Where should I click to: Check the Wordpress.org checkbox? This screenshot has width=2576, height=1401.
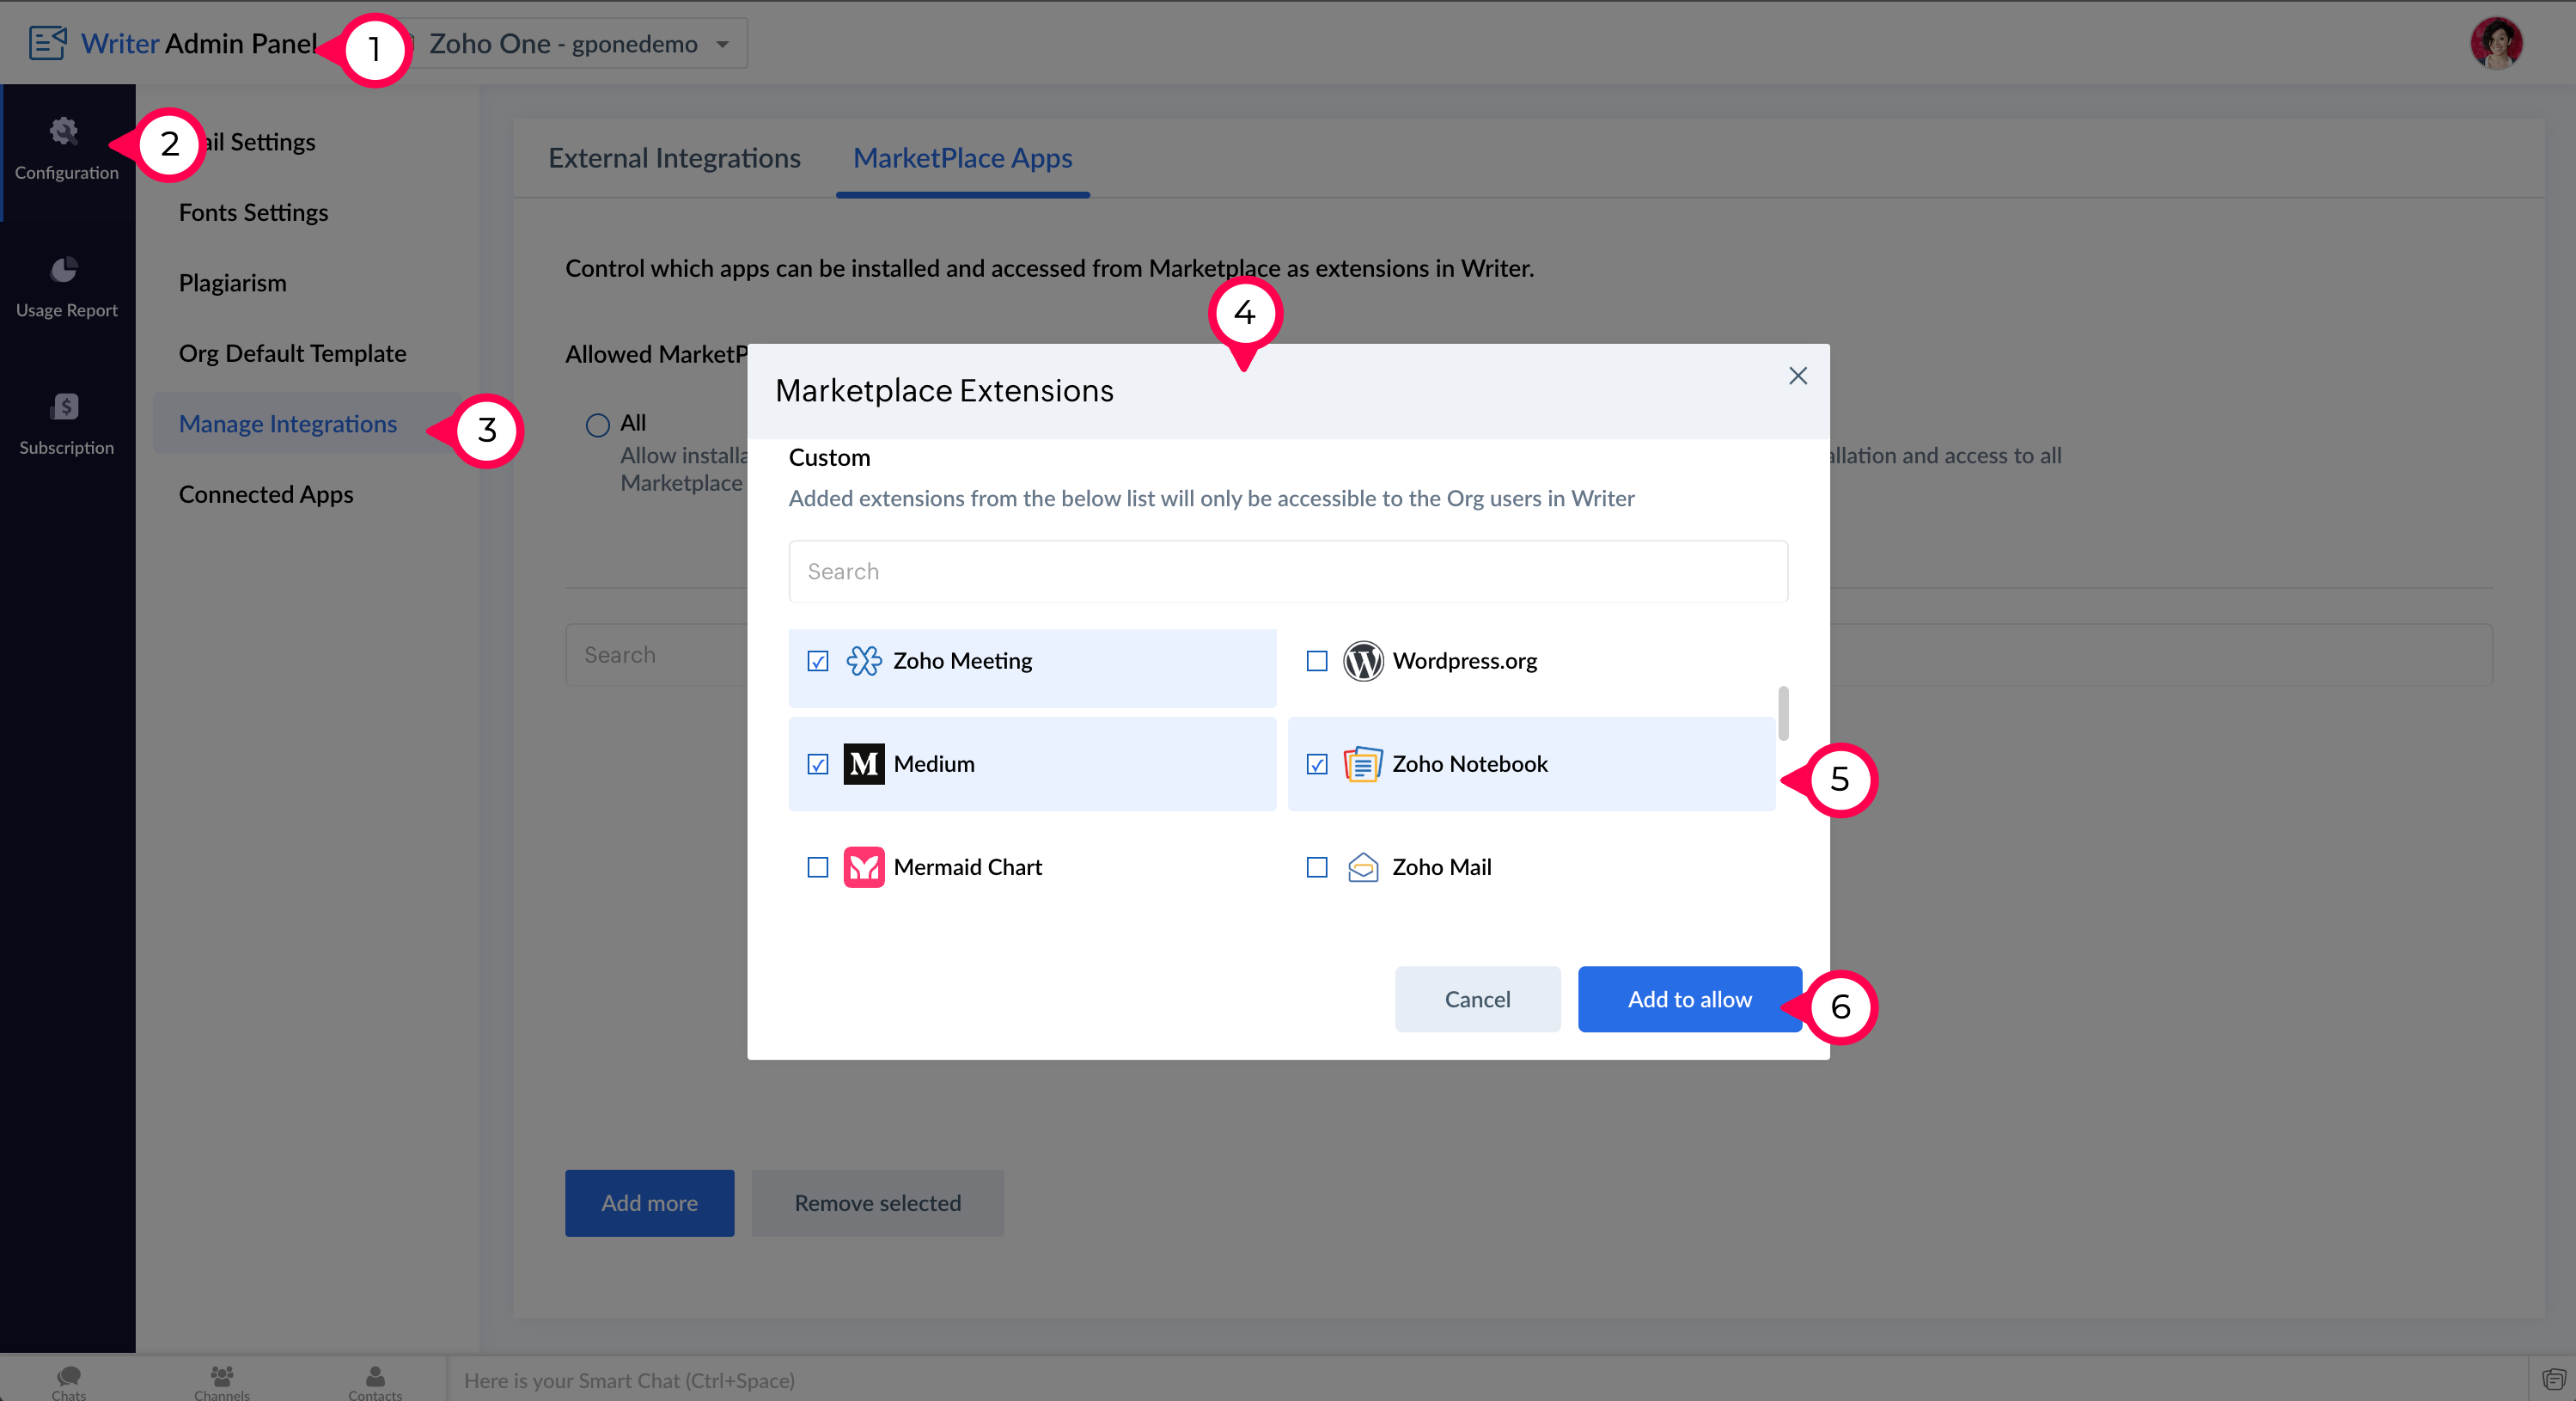point(1316,661)
